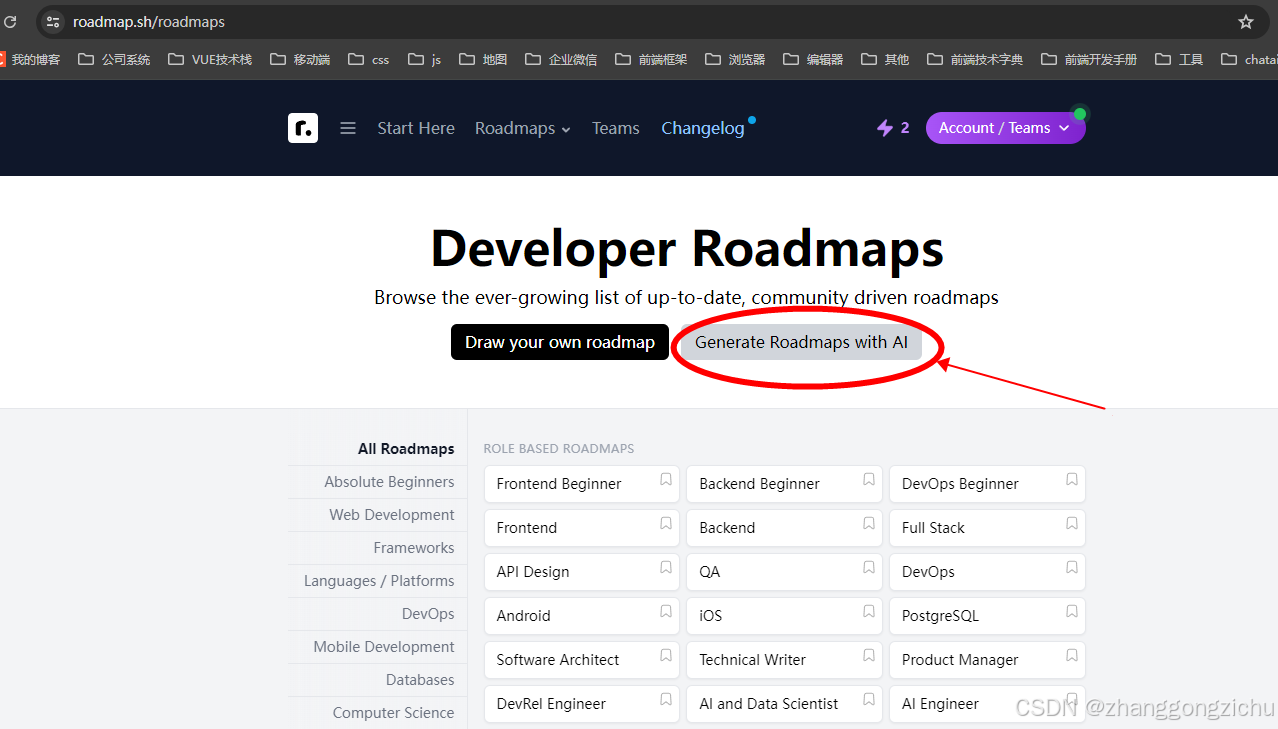Open the Account / Teams dropdown
This screenshot has width=1278, height=729.
click(x=1005, y=128)
